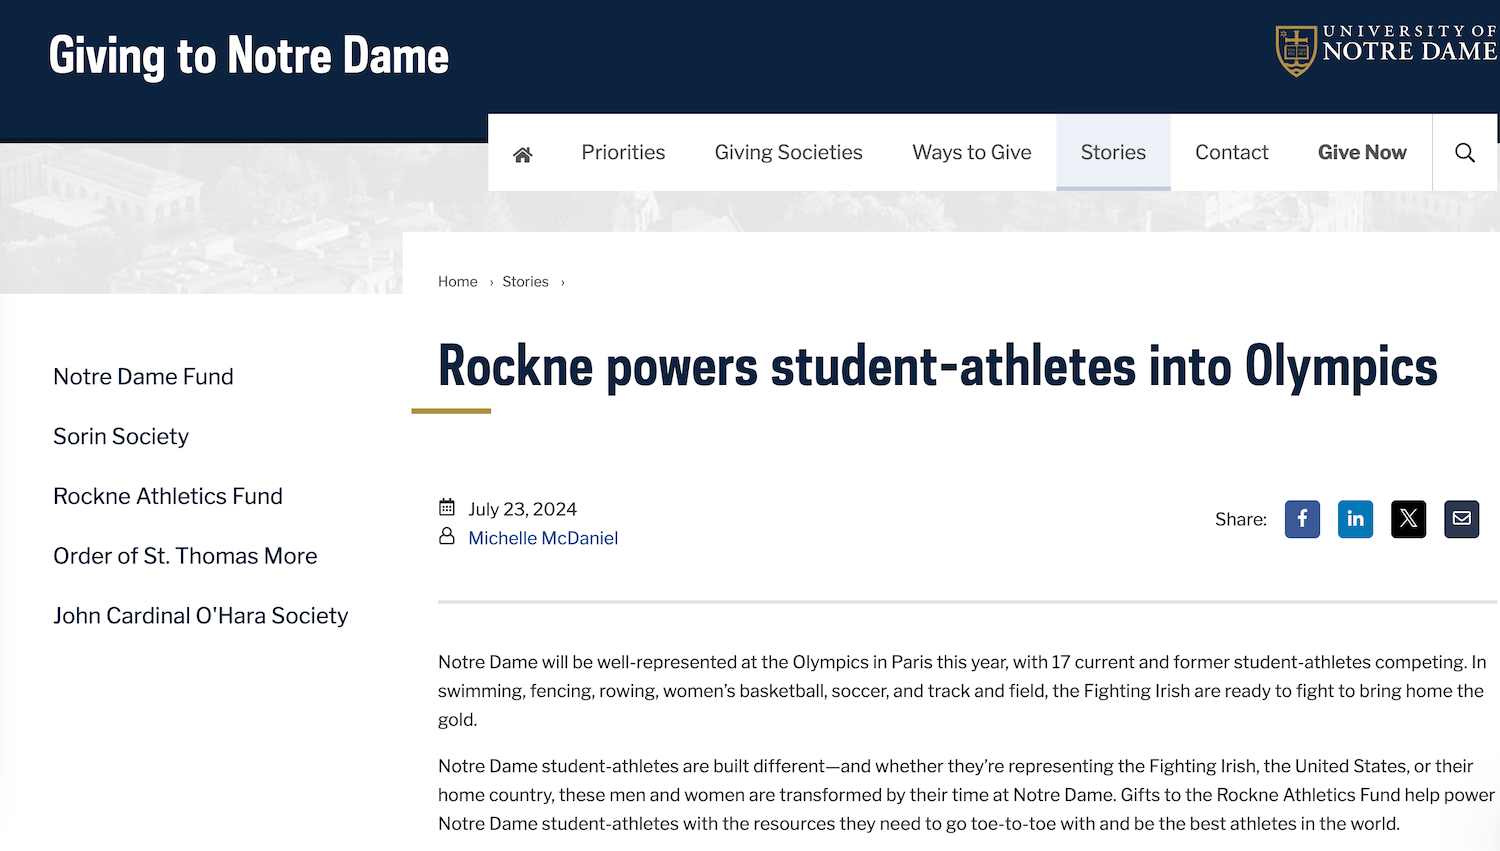This screenshot has width=1500, height=851.
Task: Open Notre Dame Fund sidebar link
Action: point(143,376)
